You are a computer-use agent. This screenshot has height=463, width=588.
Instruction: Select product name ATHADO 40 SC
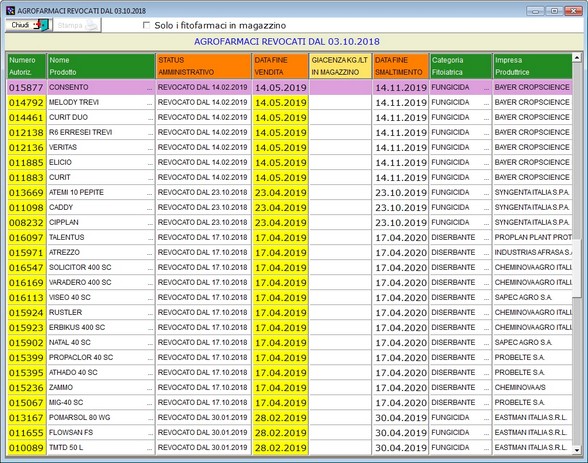coord(73,372)
